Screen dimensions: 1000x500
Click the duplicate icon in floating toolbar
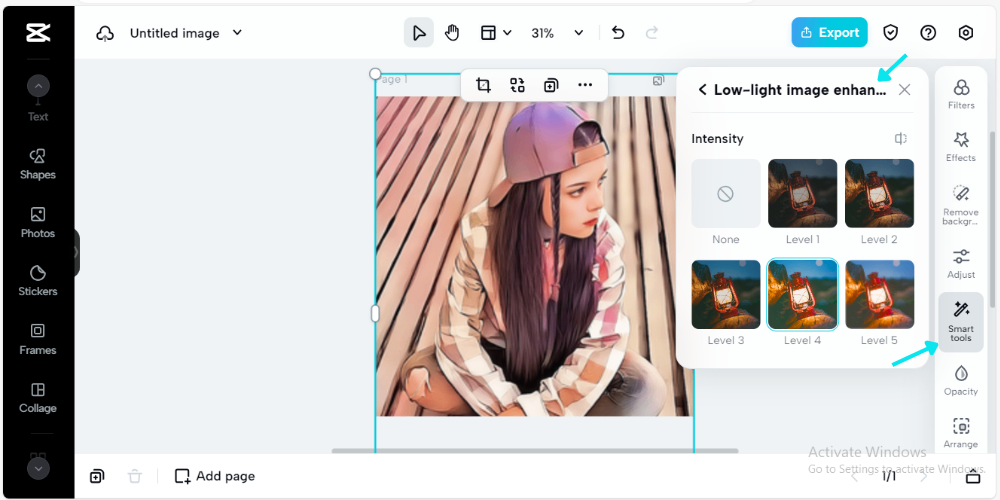(x=551, y=85)
